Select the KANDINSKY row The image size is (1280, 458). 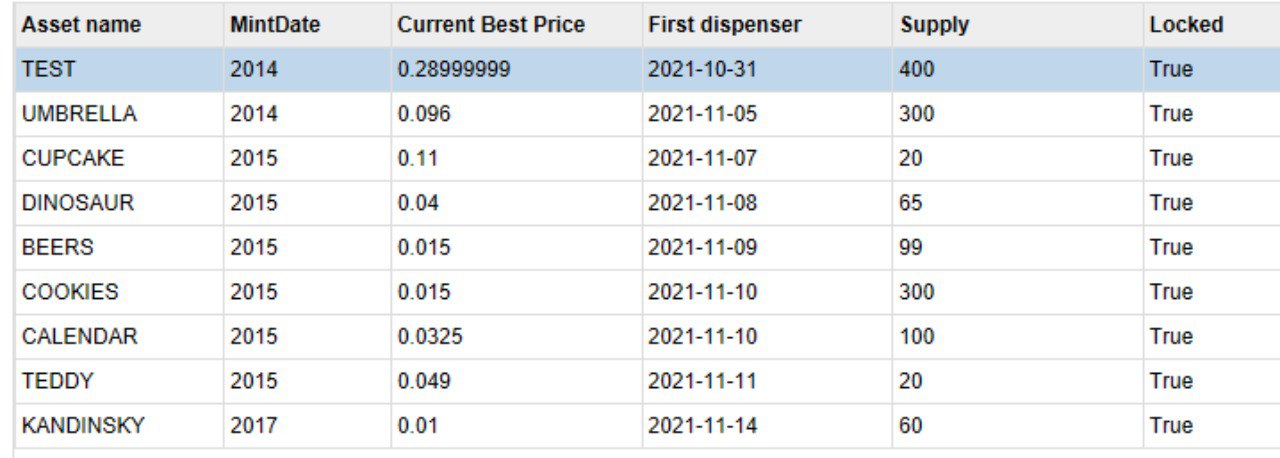tap(647, 425)
